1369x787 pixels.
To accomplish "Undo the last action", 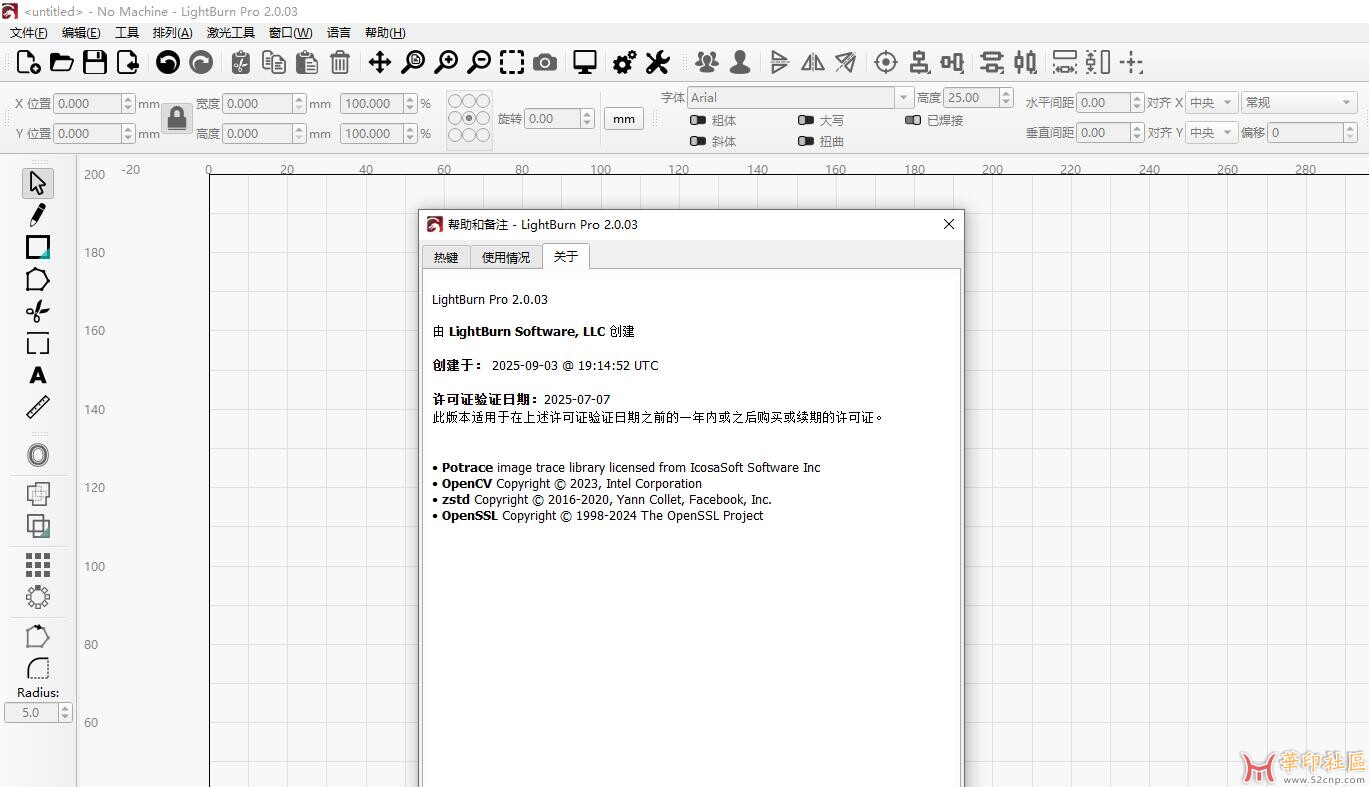I will (168, 63).
